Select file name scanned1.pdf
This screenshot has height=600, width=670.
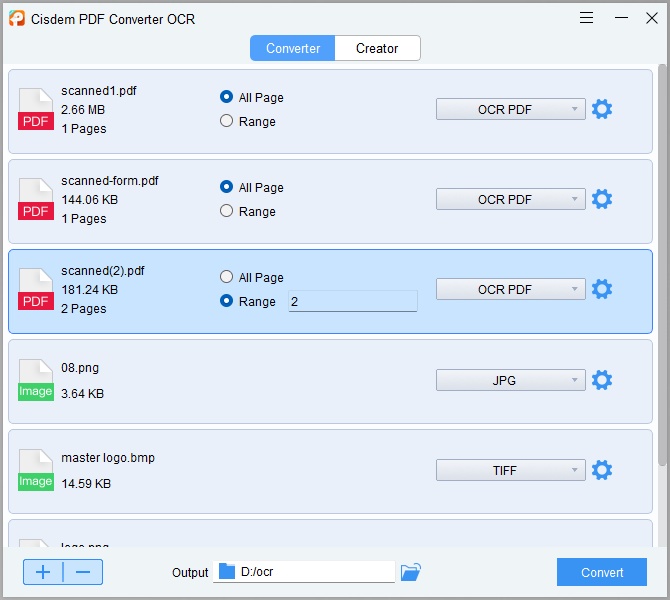tap(99, 91)
